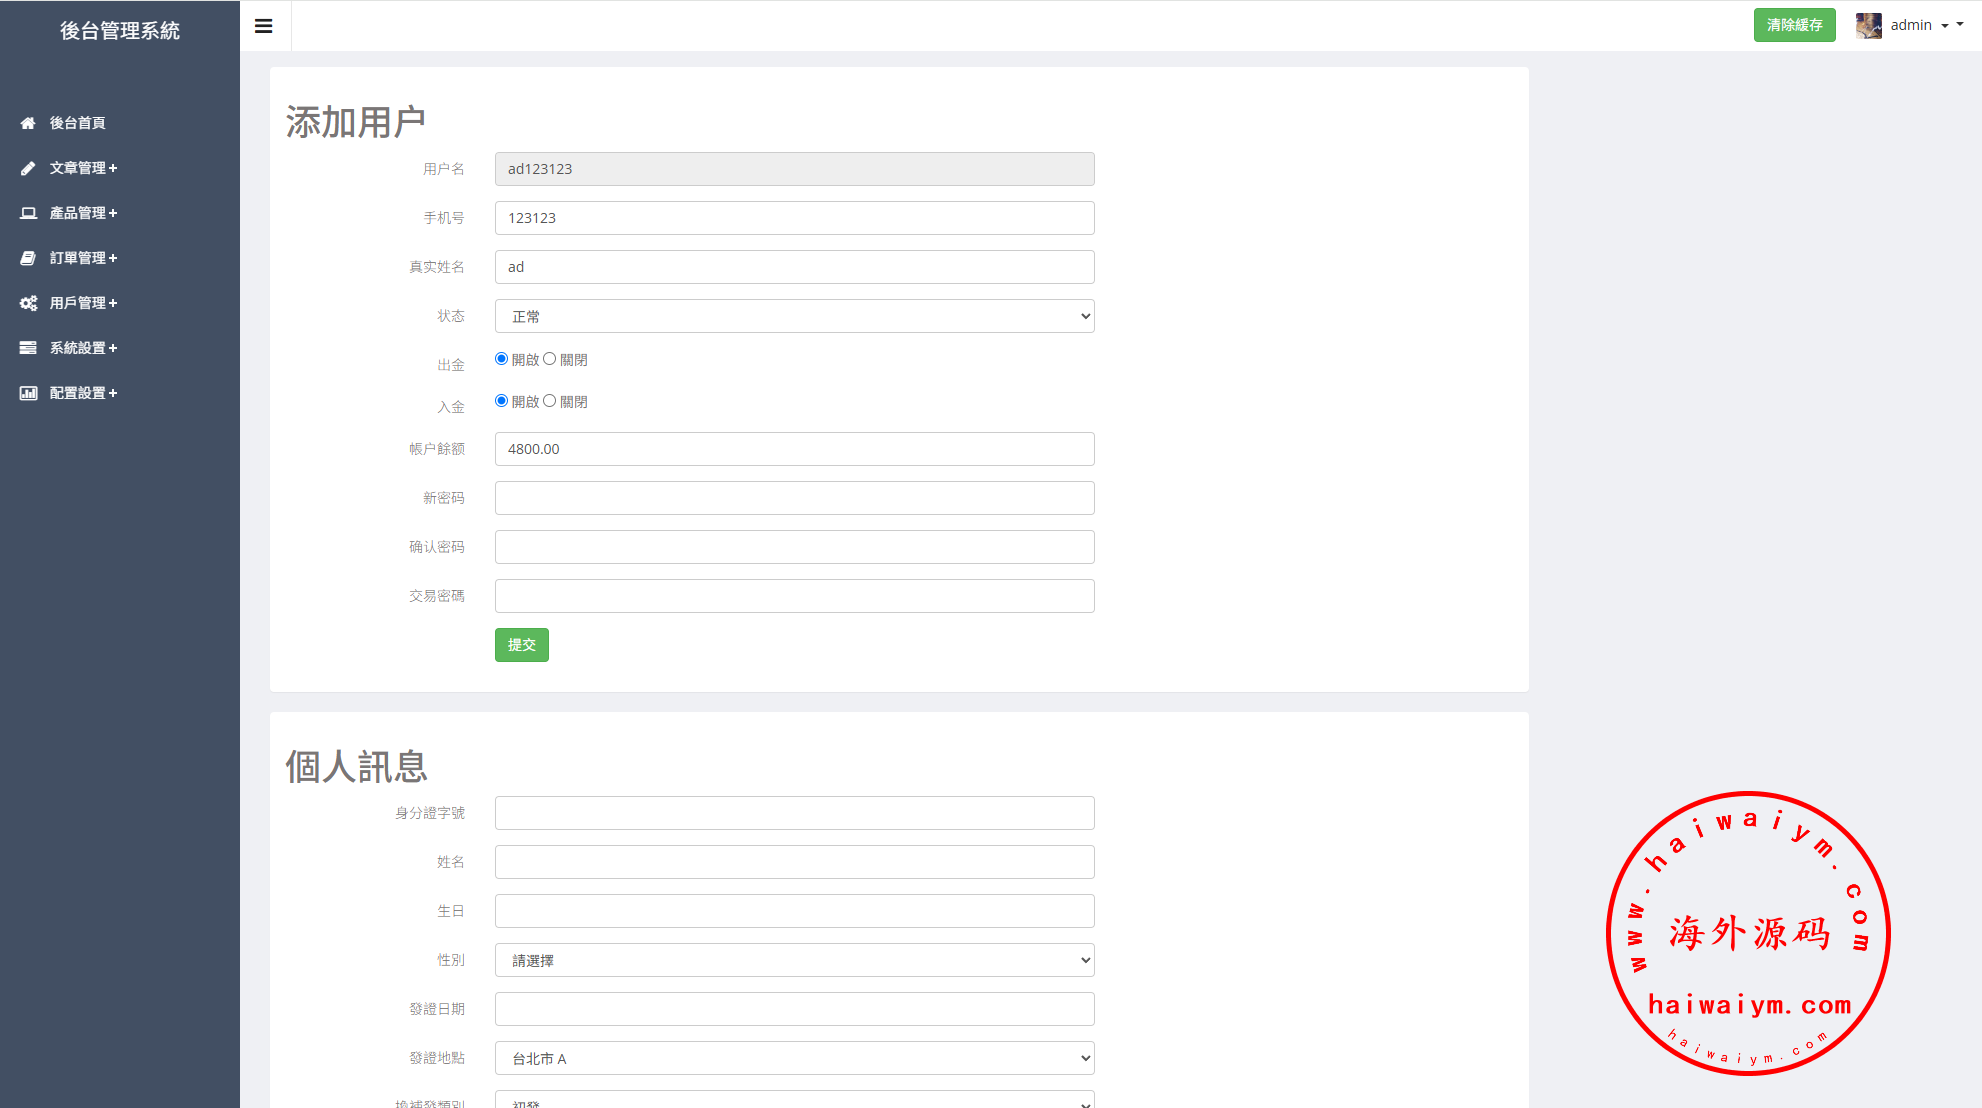Open the 状态 dropdown showing 正常
The image size is (1982, 1108).
(794, 316)
